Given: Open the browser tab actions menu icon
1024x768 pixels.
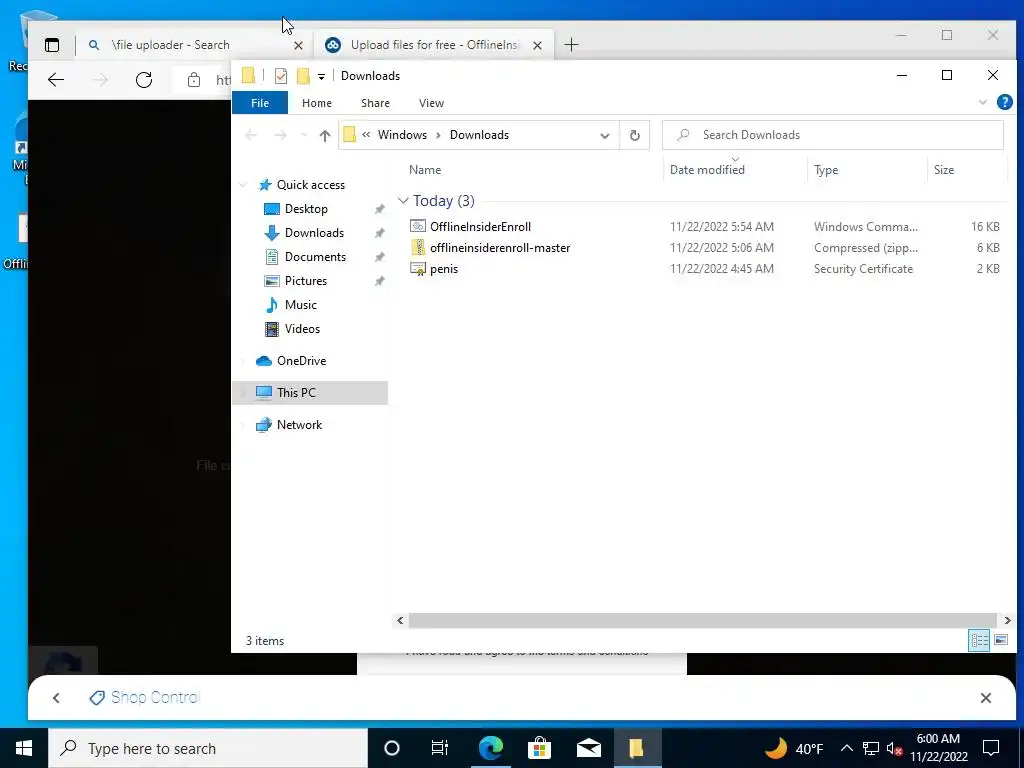Looking at the screenshot, I should 52,45.
